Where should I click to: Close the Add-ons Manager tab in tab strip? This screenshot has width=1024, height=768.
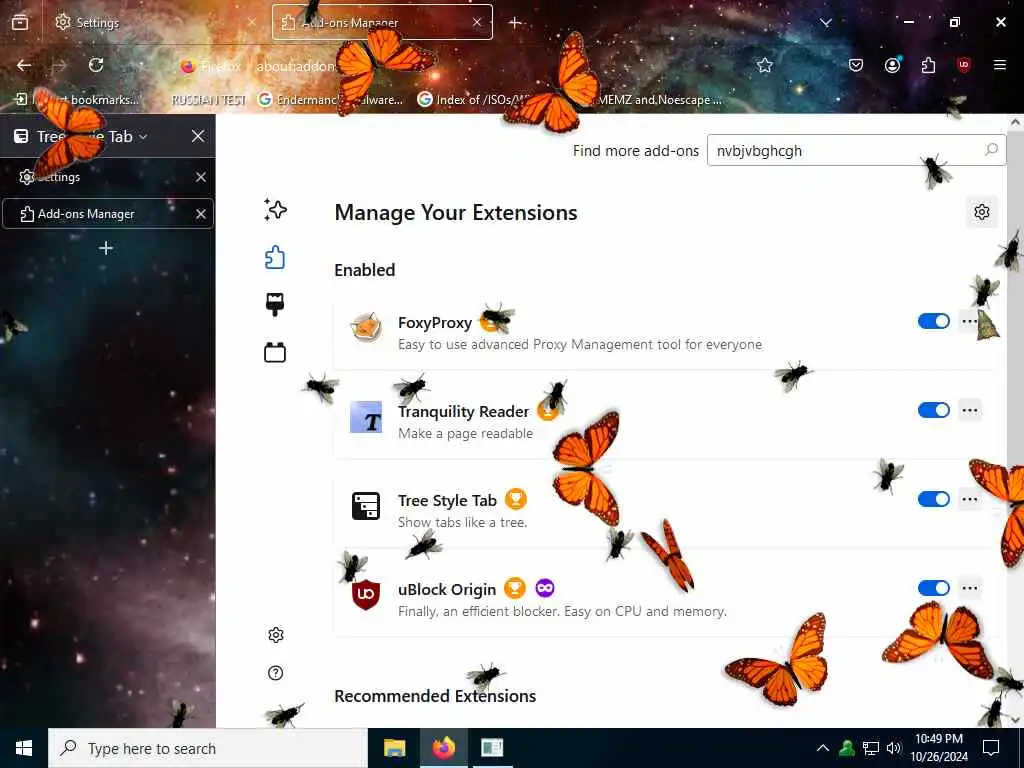[x=477, y=22]
